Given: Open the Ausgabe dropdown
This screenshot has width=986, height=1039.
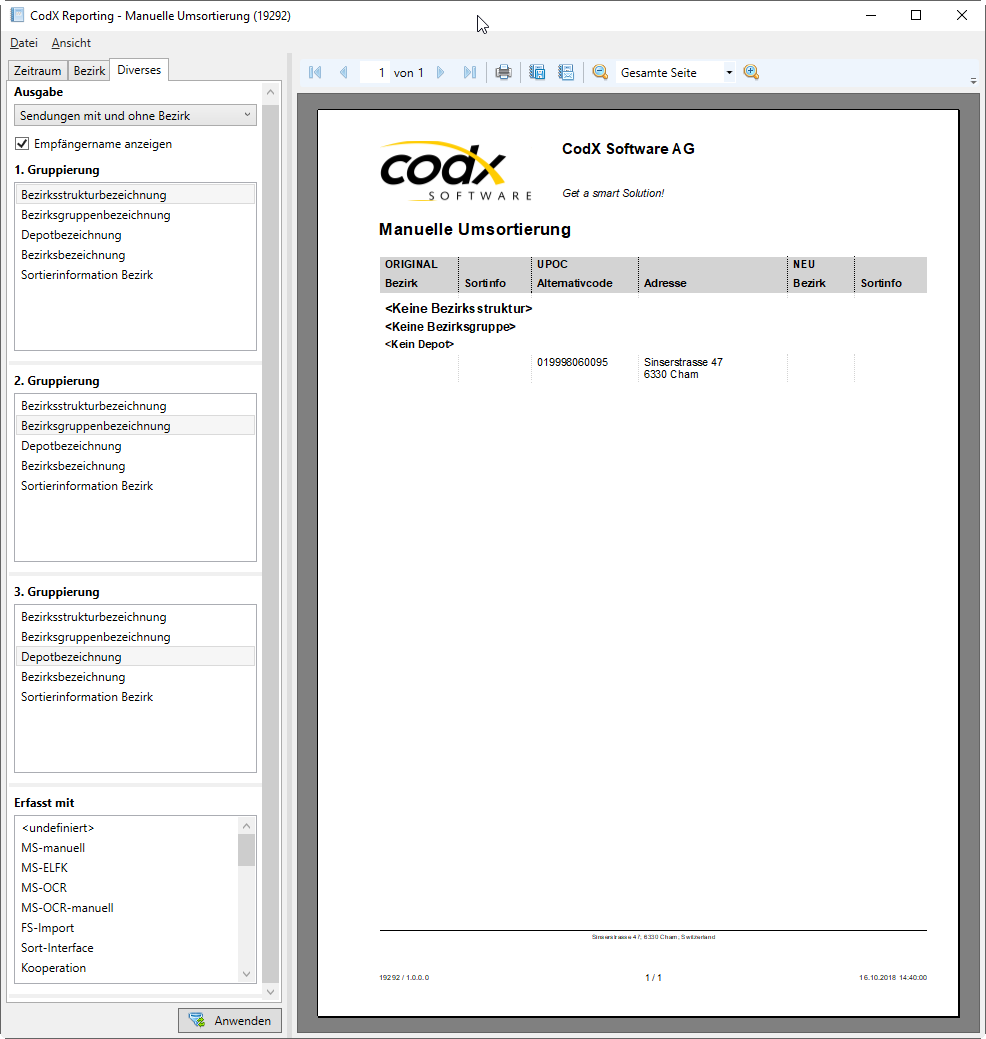Looking at the screenshot, I should (x=135, y=116).
